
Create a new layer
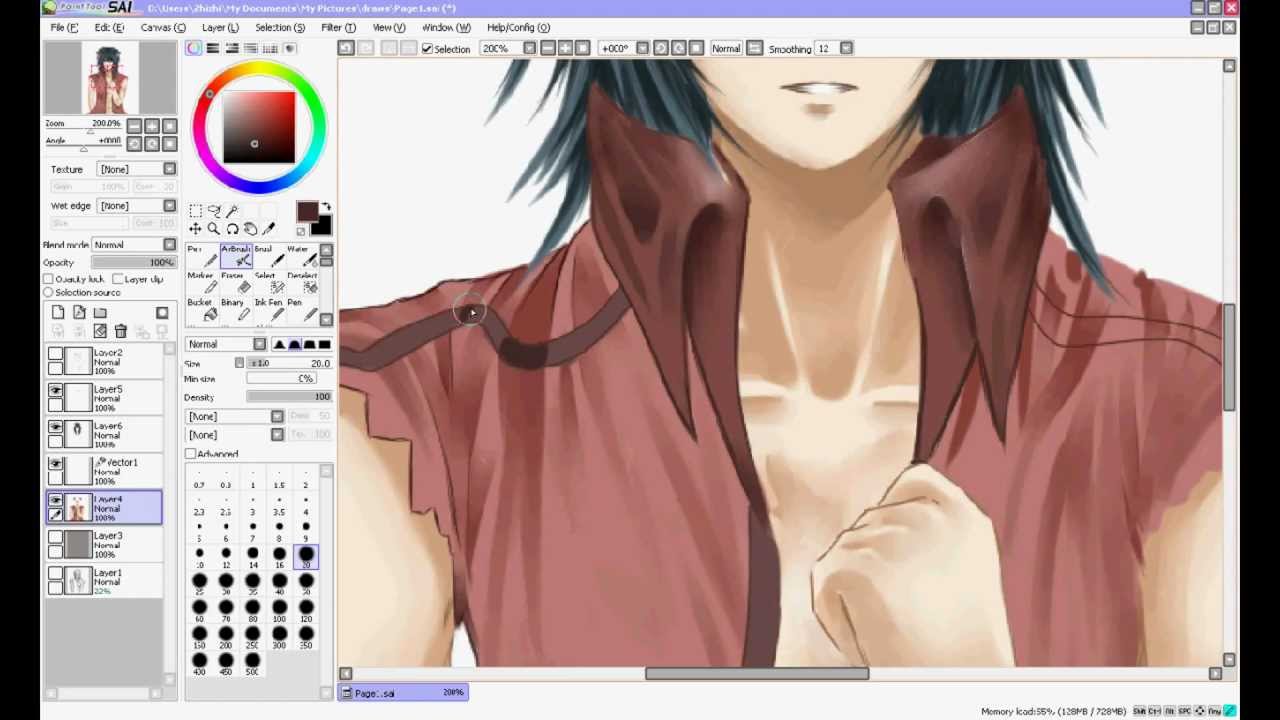click(x=58, y=313)
